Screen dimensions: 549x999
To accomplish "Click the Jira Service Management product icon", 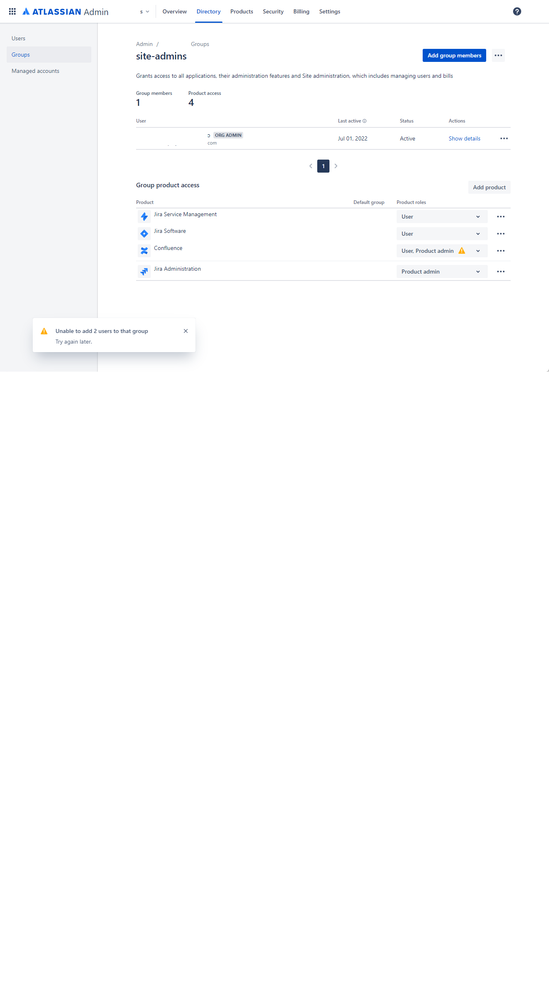I will [x=144, y=217].
